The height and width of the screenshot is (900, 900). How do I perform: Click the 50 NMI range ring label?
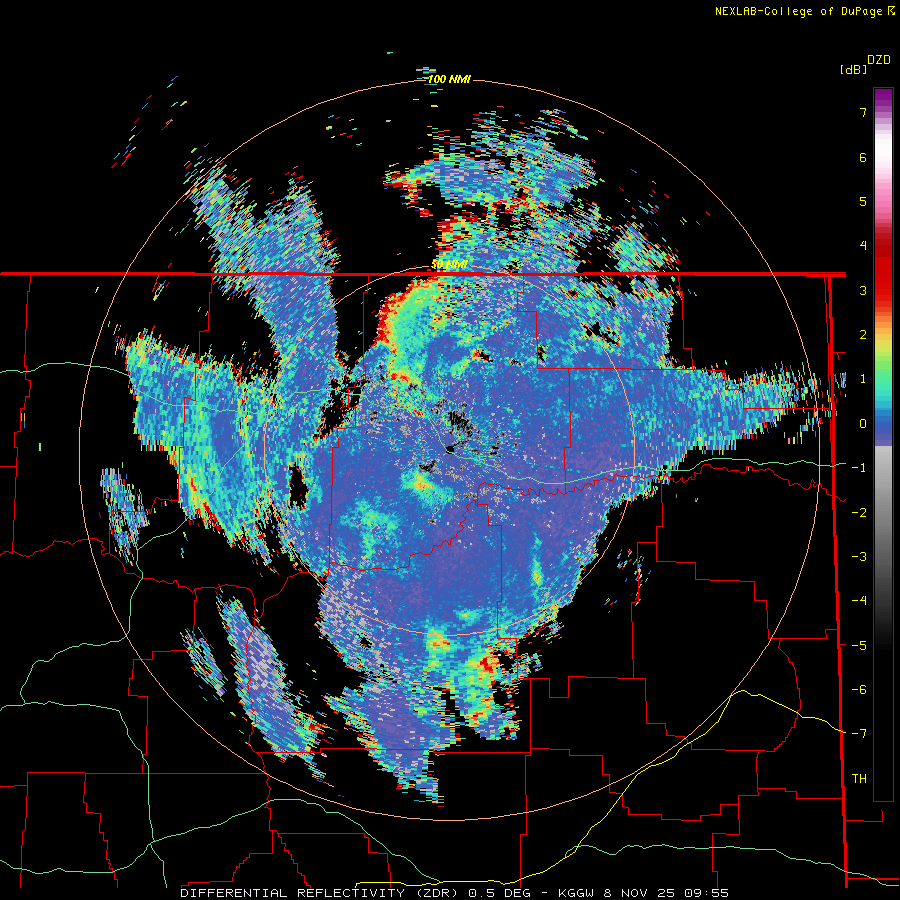tap(449, 265)
